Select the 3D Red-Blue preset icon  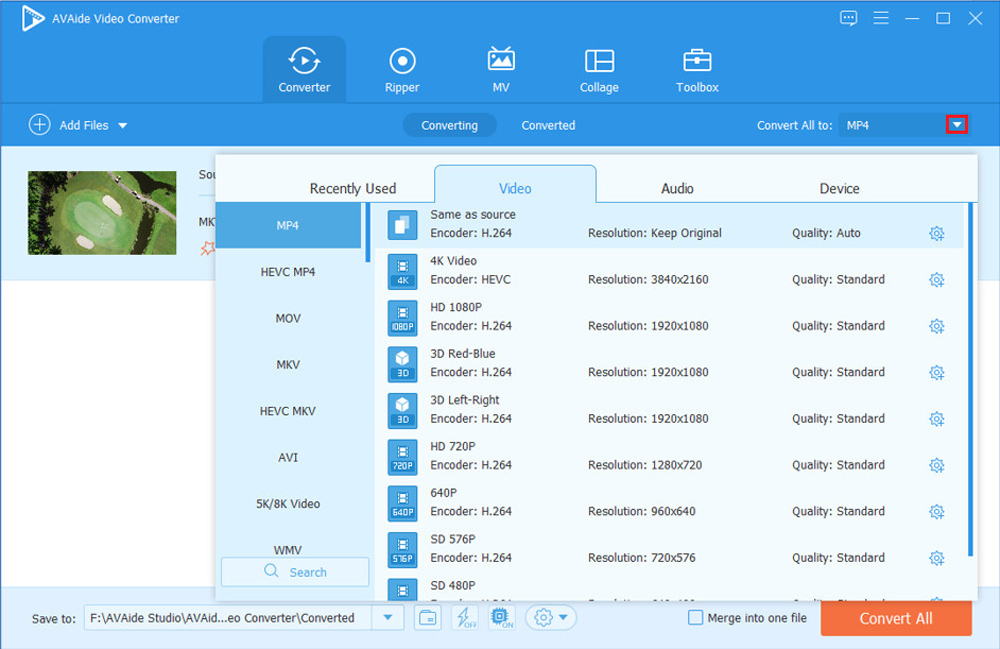pos(402,365)
